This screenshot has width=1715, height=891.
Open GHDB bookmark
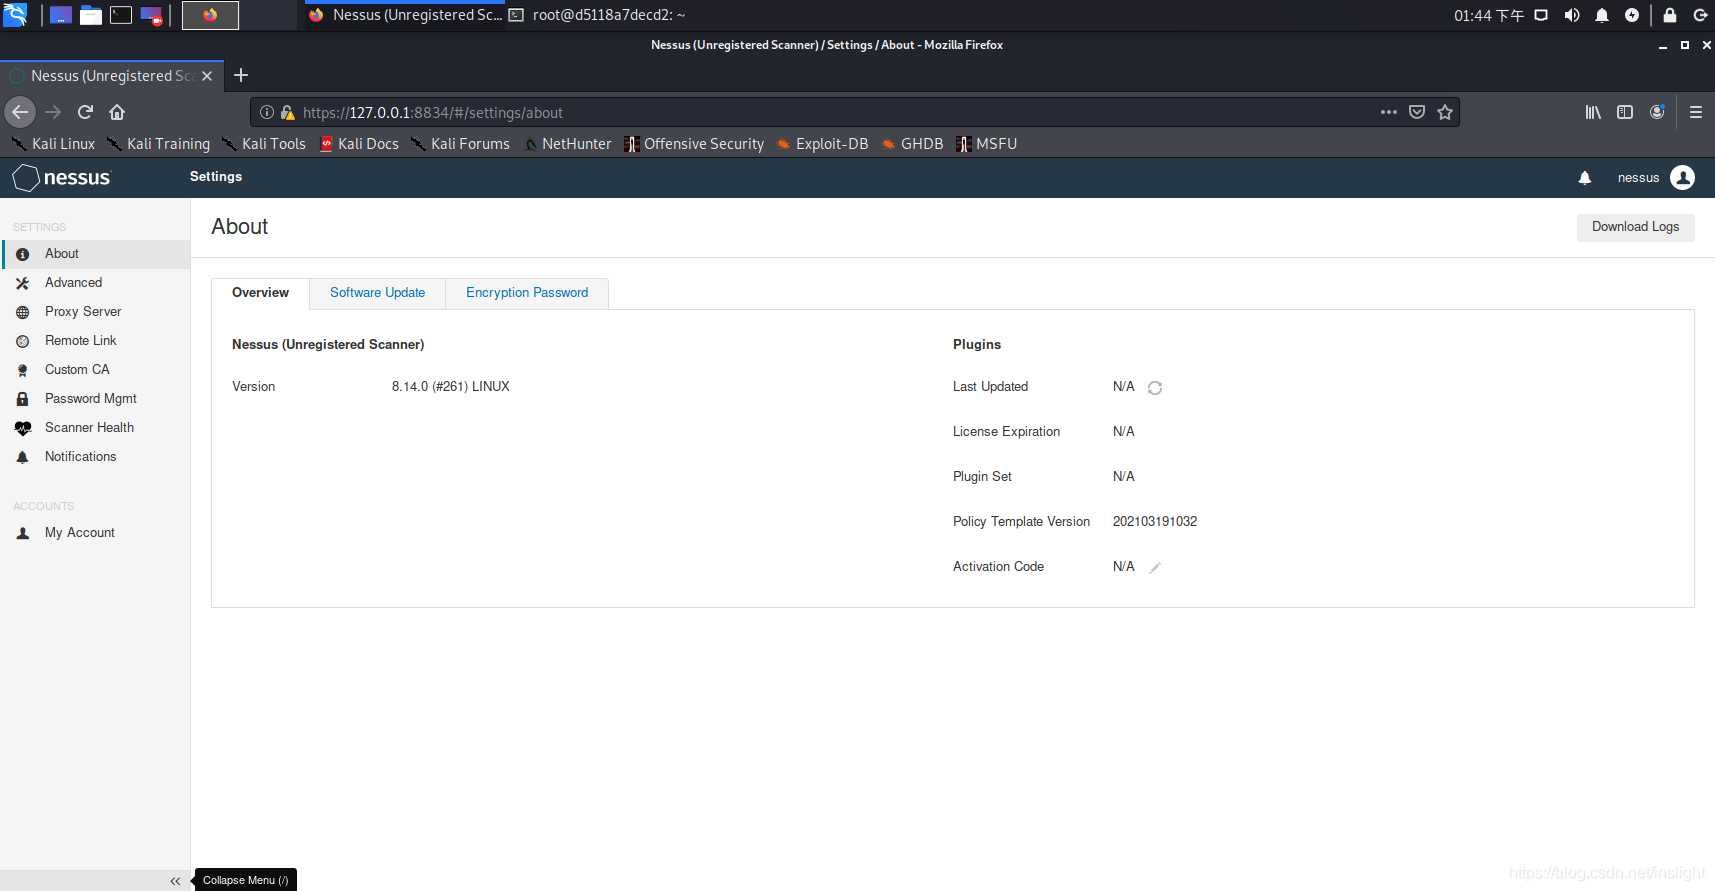click(x=912, y=144)
